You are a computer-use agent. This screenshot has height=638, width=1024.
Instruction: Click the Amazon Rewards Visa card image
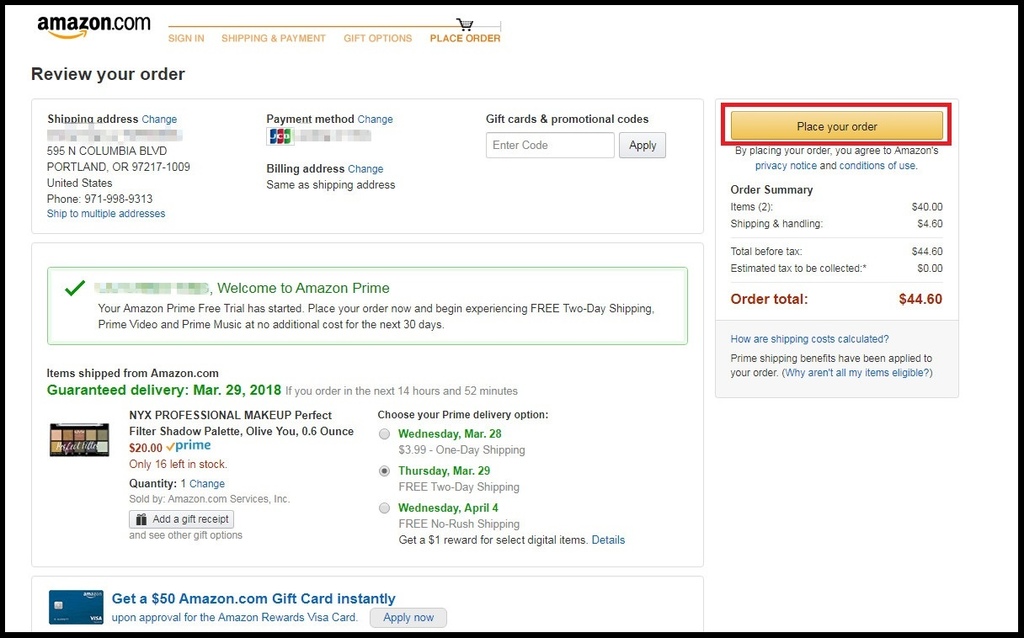point(76,607)
